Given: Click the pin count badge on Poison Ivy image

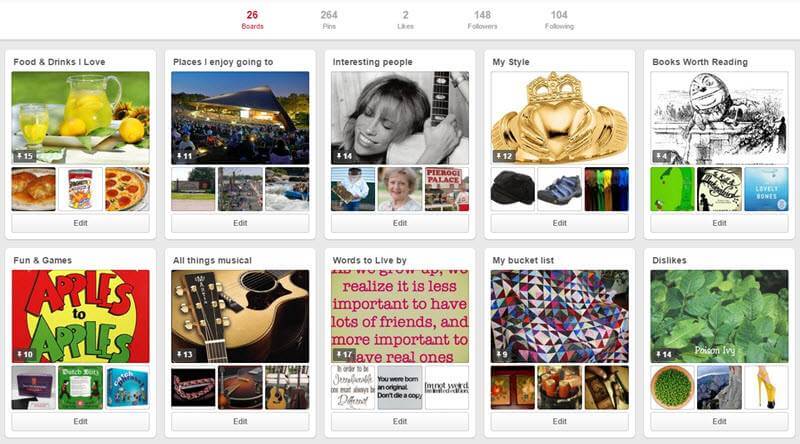Looking at the screenshot, I should click(x=664, y=354).
